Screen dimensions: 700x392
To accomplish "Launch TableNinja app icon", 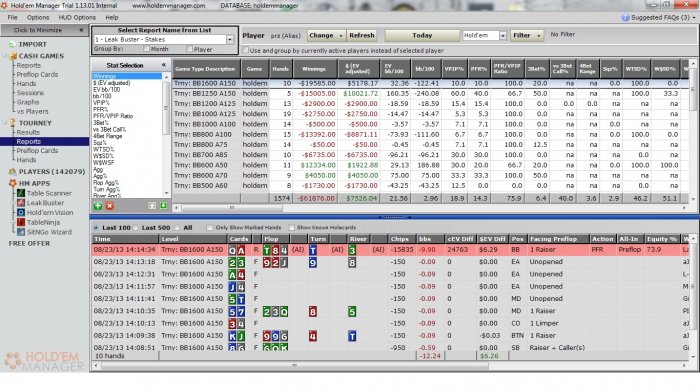I will 21,222.
